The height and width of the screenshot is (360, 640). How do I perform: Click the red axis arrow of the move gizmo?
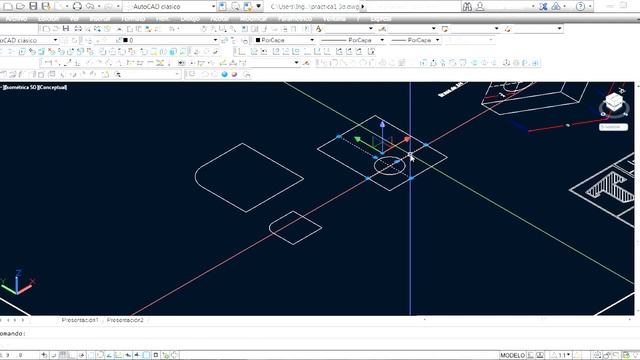406,140
